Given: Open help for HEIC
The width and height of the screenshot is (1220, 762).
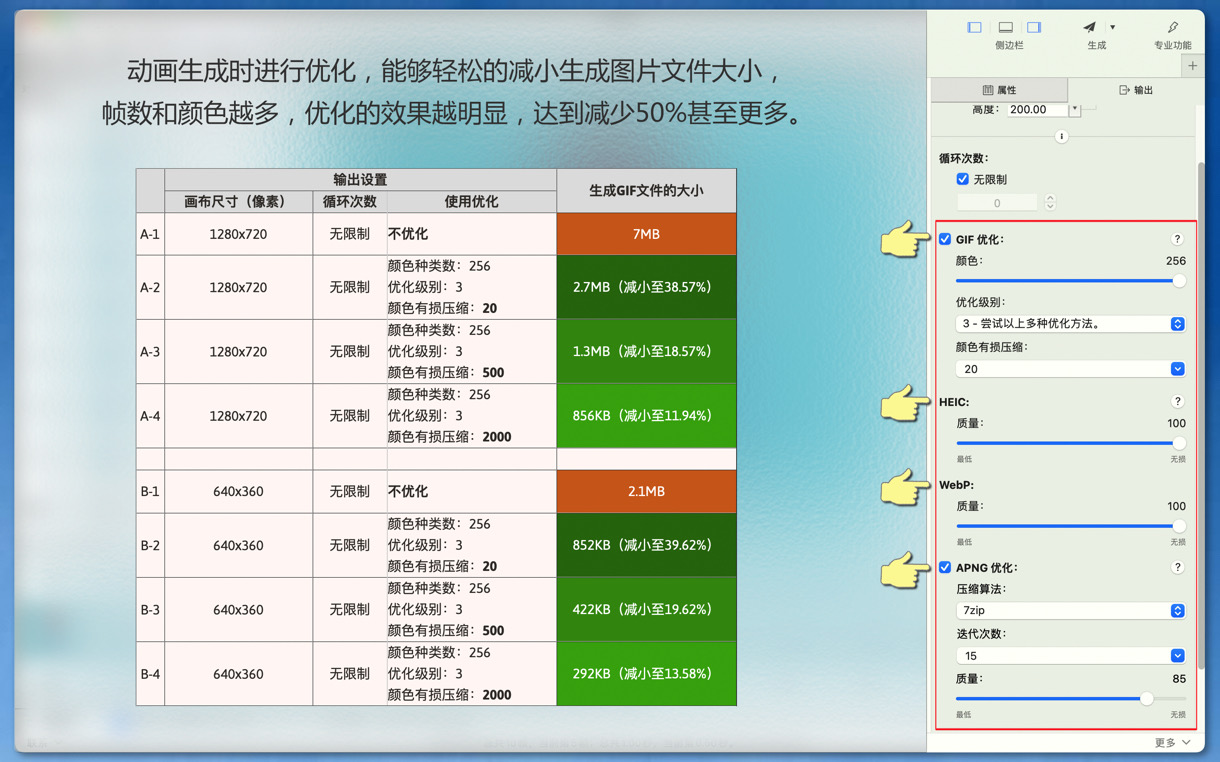Looking at the screenshot, I should (x=1177, y=402).
